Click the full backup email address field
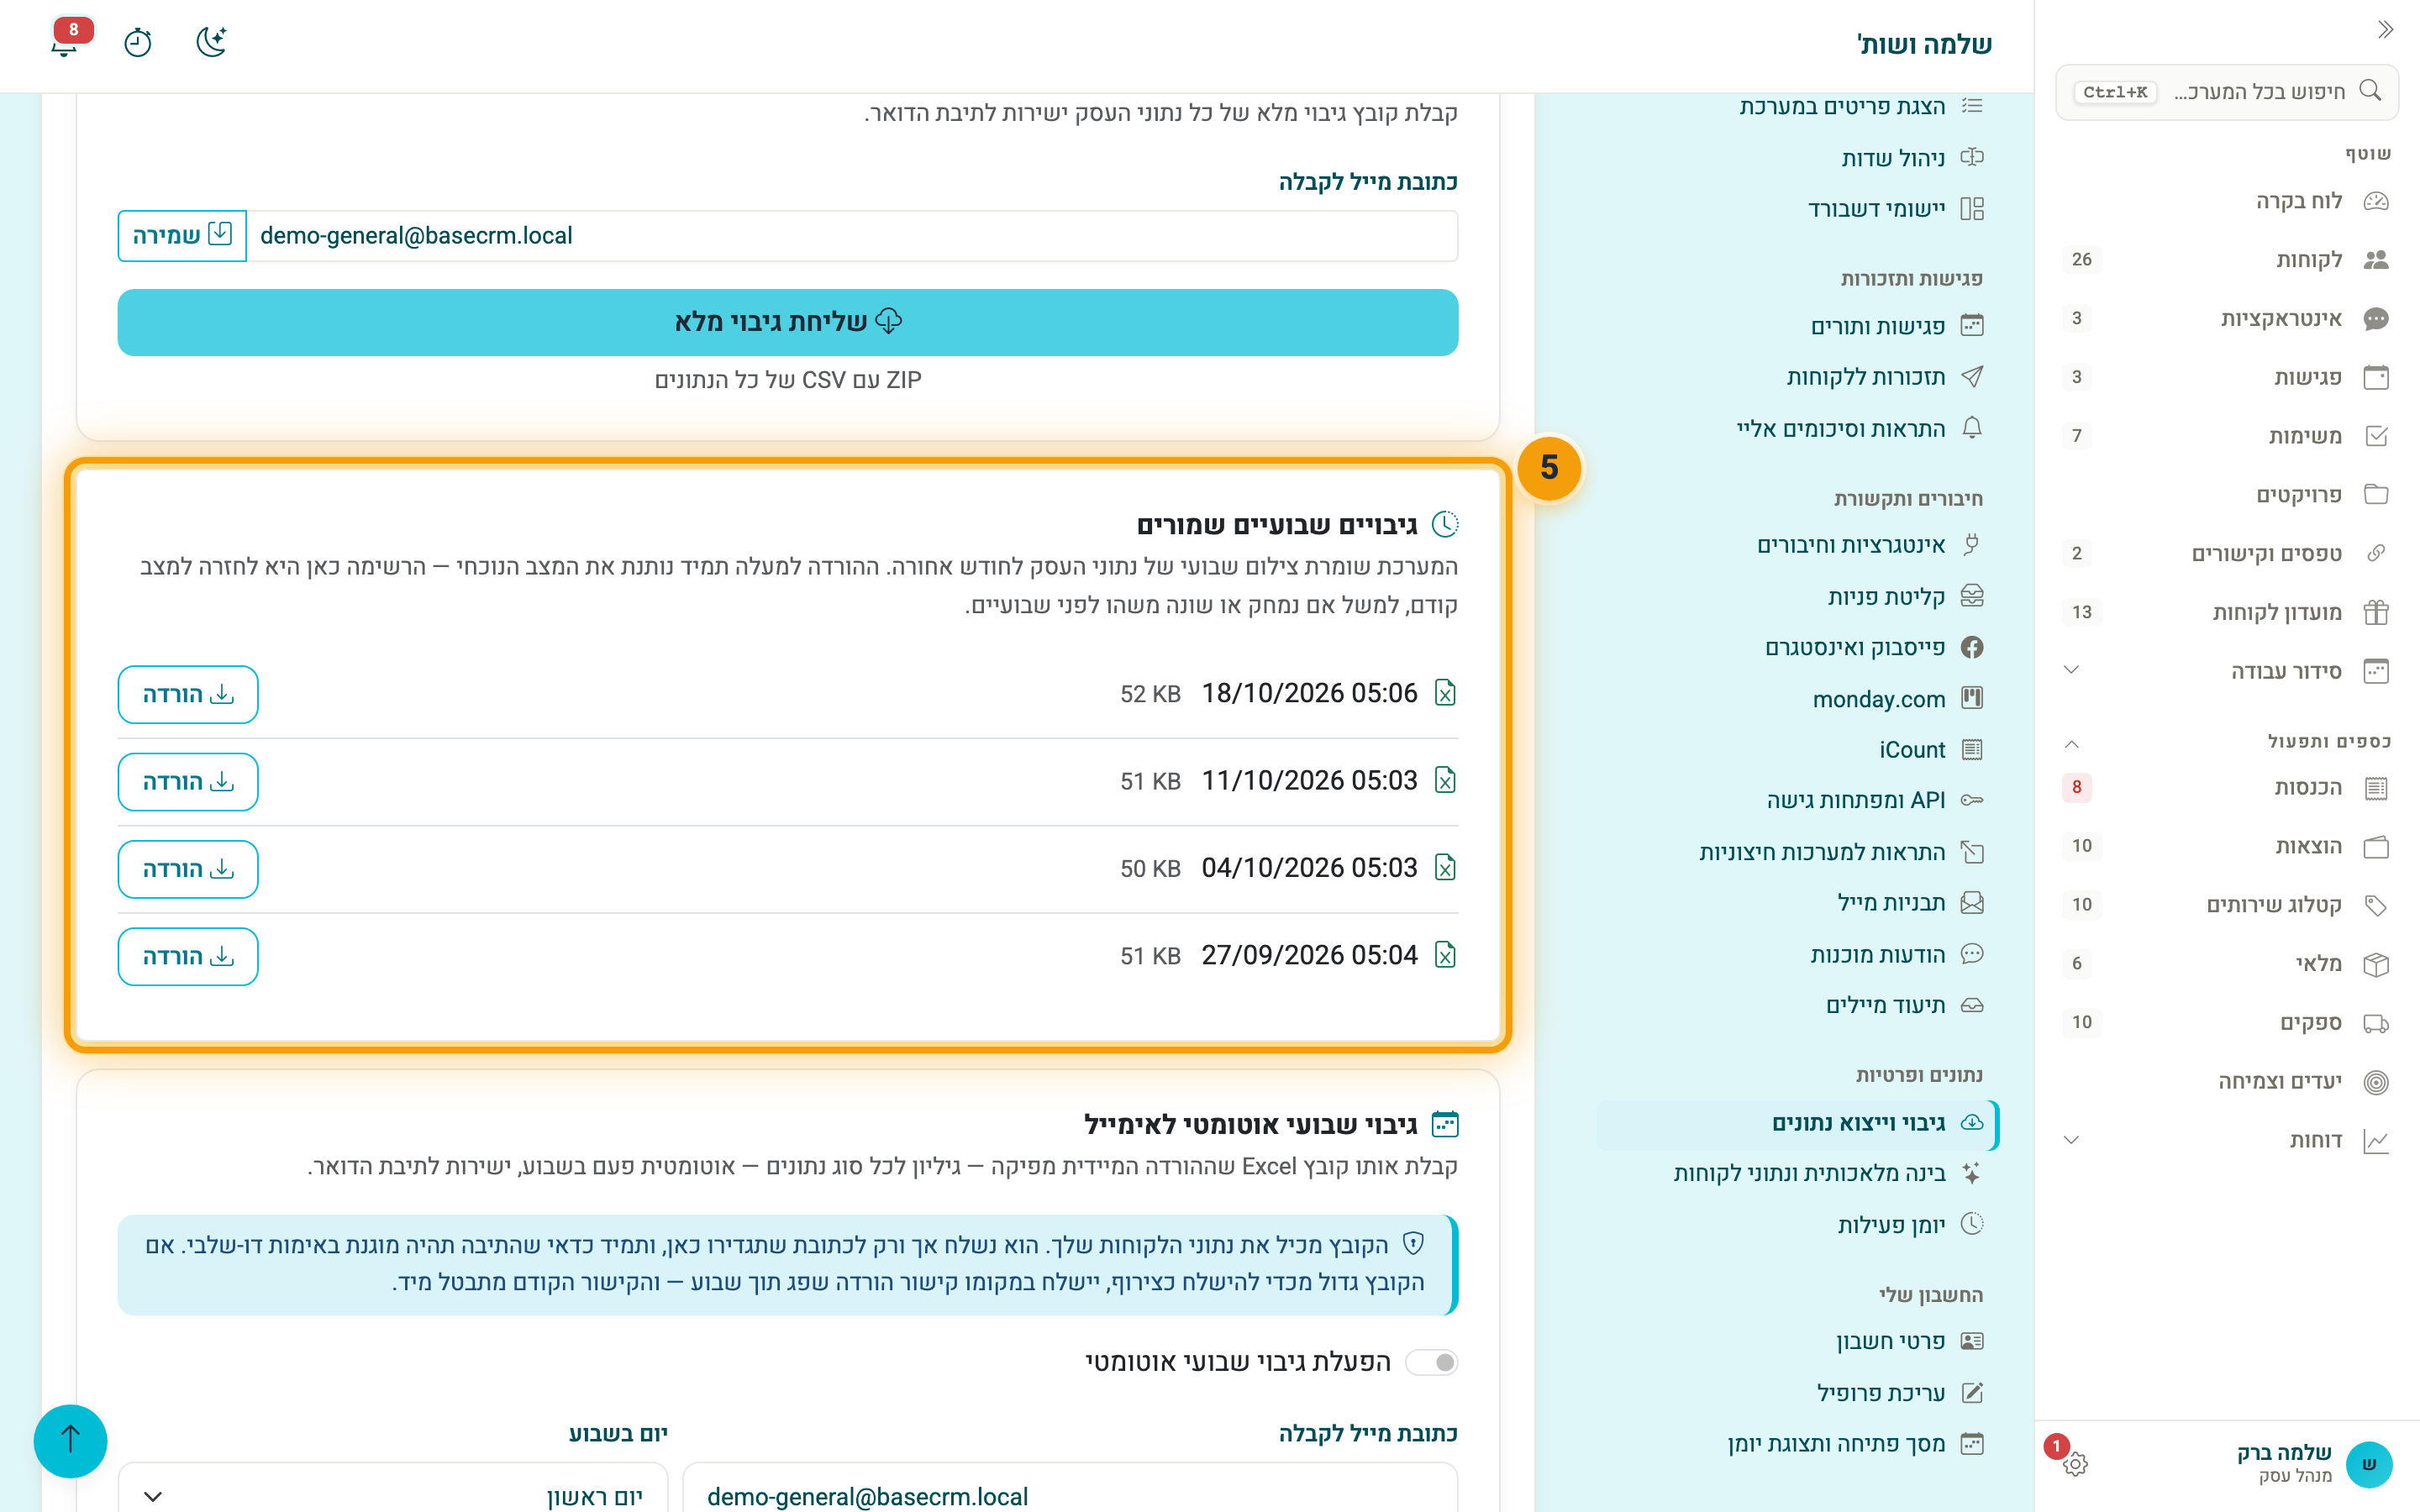The width and height of the screenshot is (2420, 1512). (852, 236)
